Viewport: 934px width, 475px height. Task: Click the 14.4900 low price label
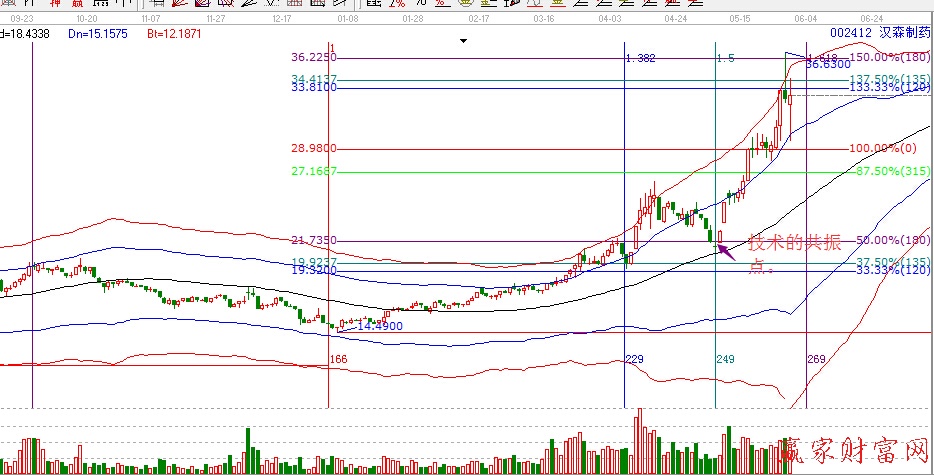(381, 326)
